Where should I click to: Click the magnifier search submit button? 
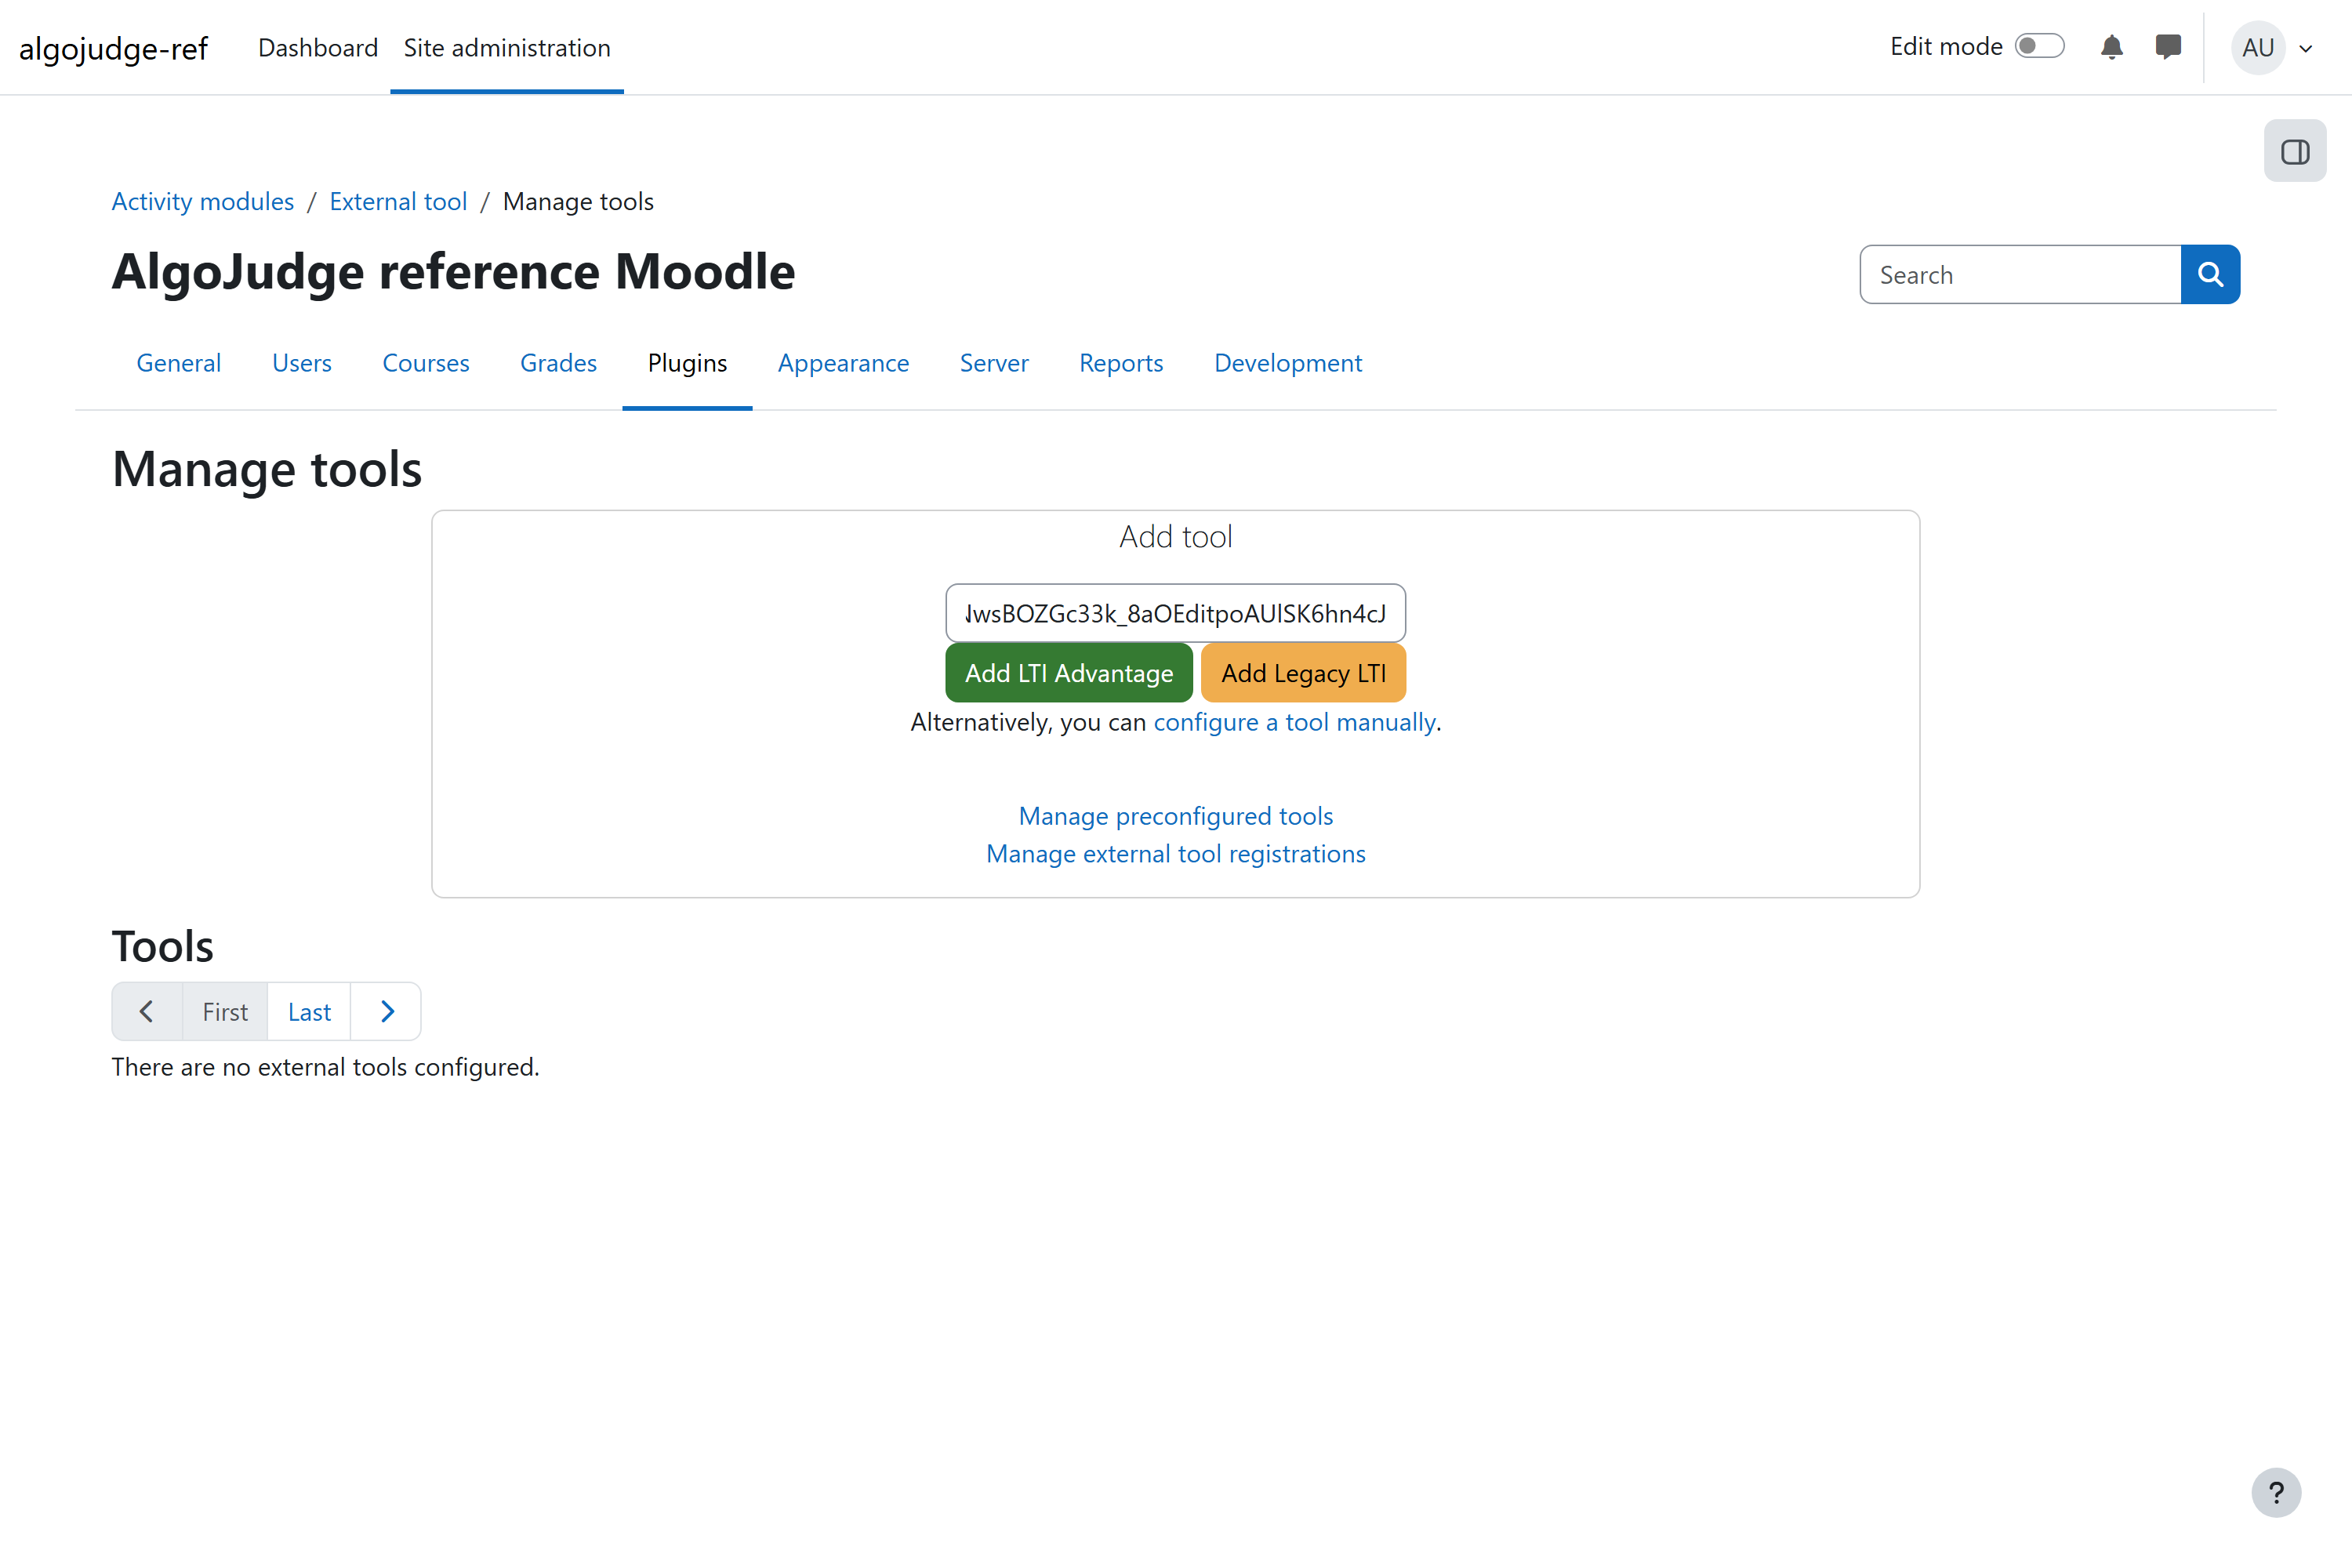[2210, 274]
